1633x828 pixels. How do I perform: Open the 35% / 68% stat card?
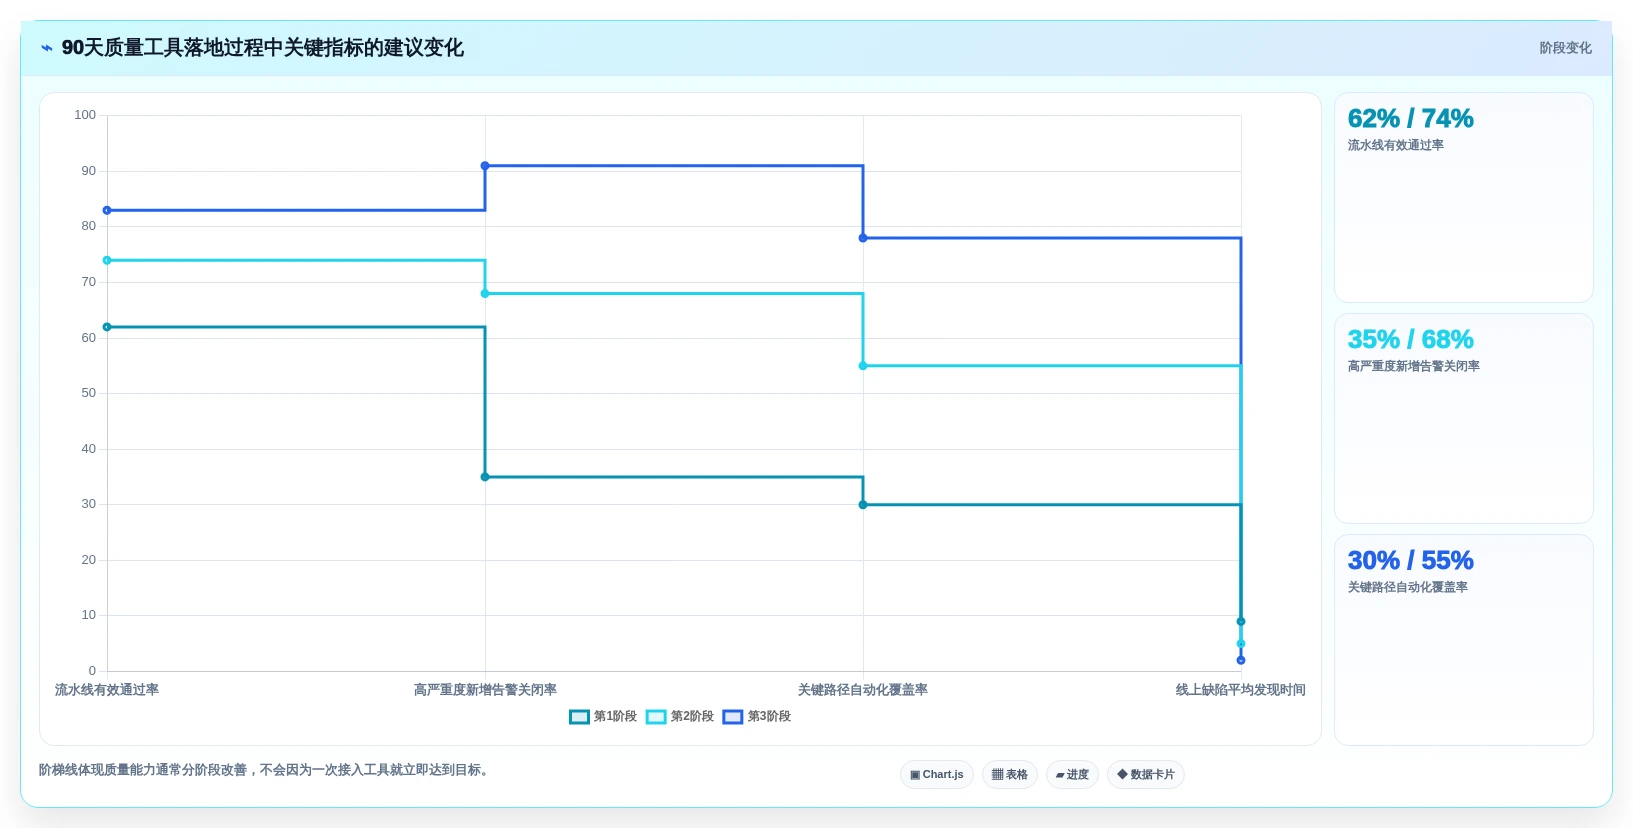coord(1464,419)
